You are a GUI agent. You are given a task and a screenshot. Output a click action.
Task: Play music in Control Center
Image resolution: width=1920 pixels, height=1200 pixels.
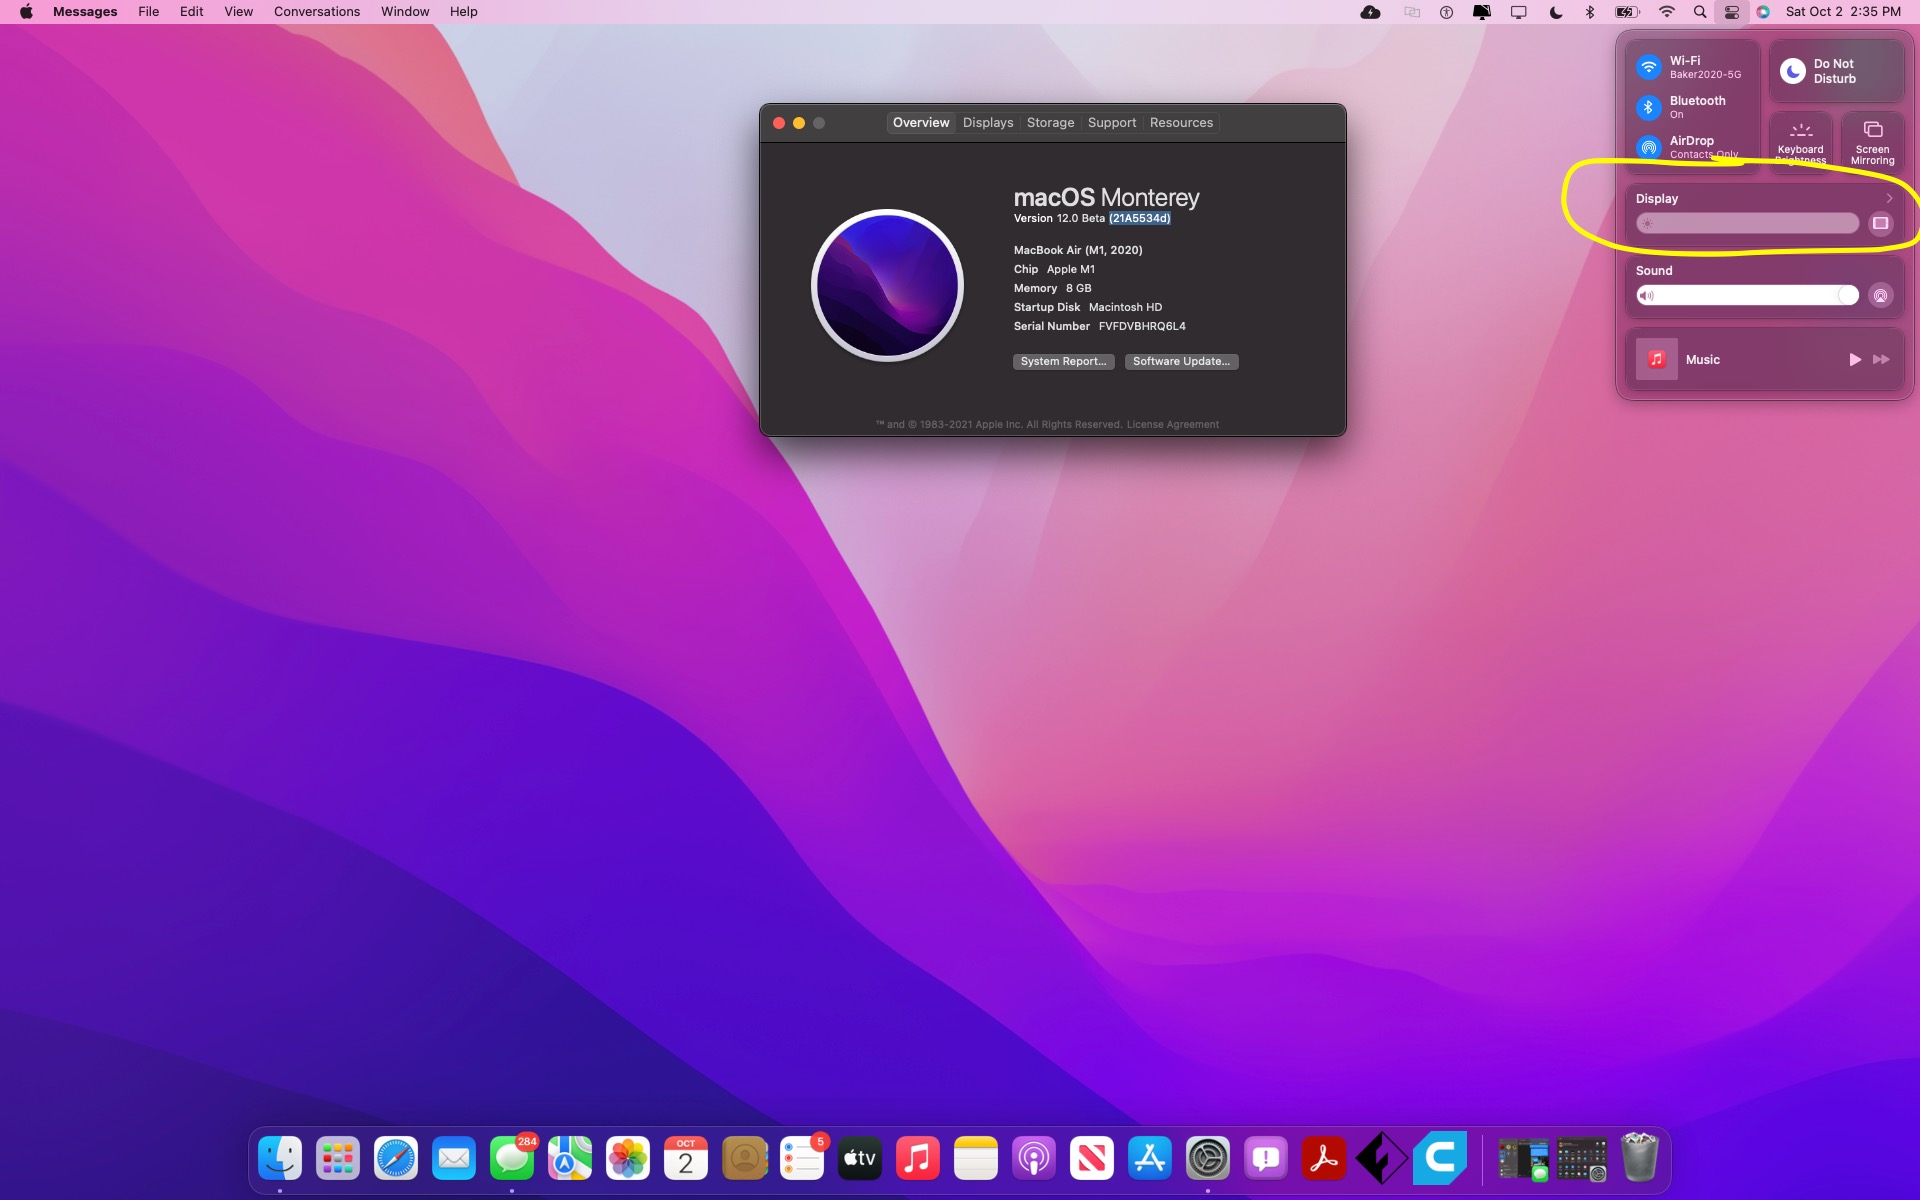(1854, 359)
